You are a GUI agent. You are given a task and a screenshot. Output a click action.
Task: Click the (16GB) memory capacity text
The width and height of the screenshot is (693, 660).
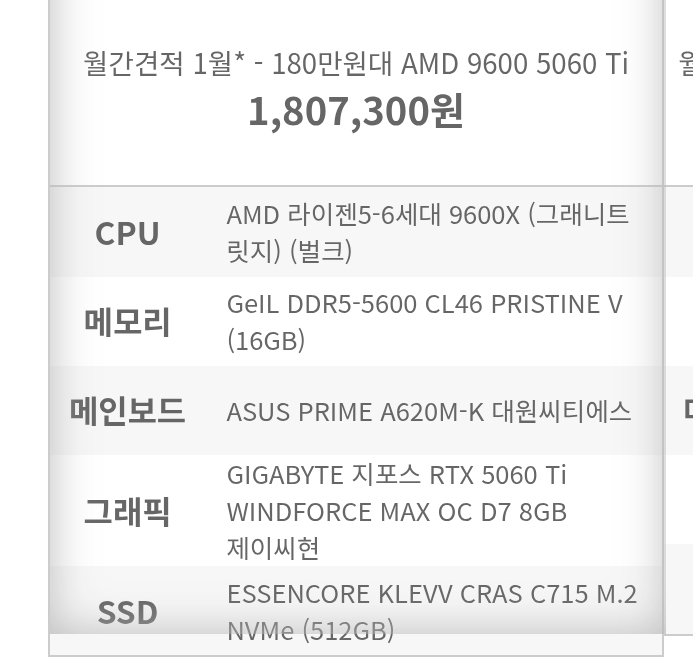tap(266, 341)
